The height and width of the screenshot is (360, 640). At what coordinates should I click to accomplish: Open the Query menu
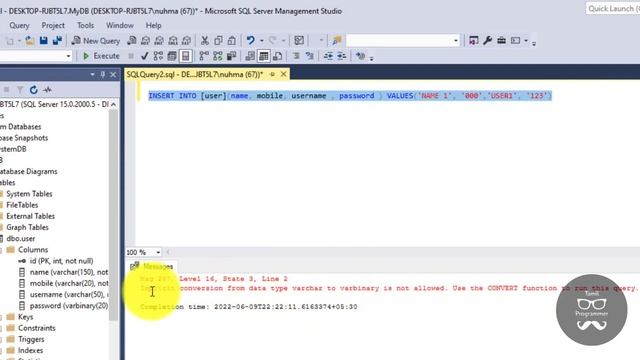pyautogui.click(x=19, y=25)
